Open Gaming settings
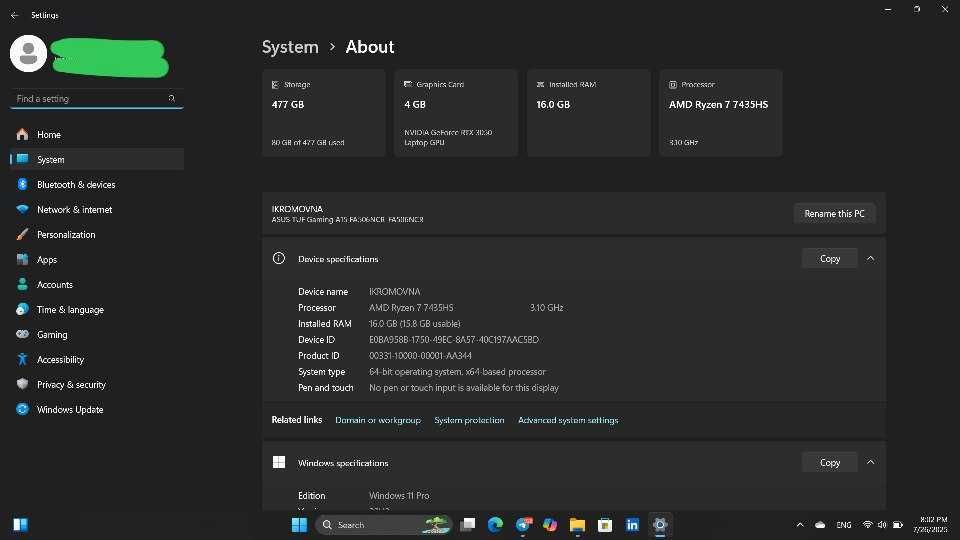 (97, 335)
